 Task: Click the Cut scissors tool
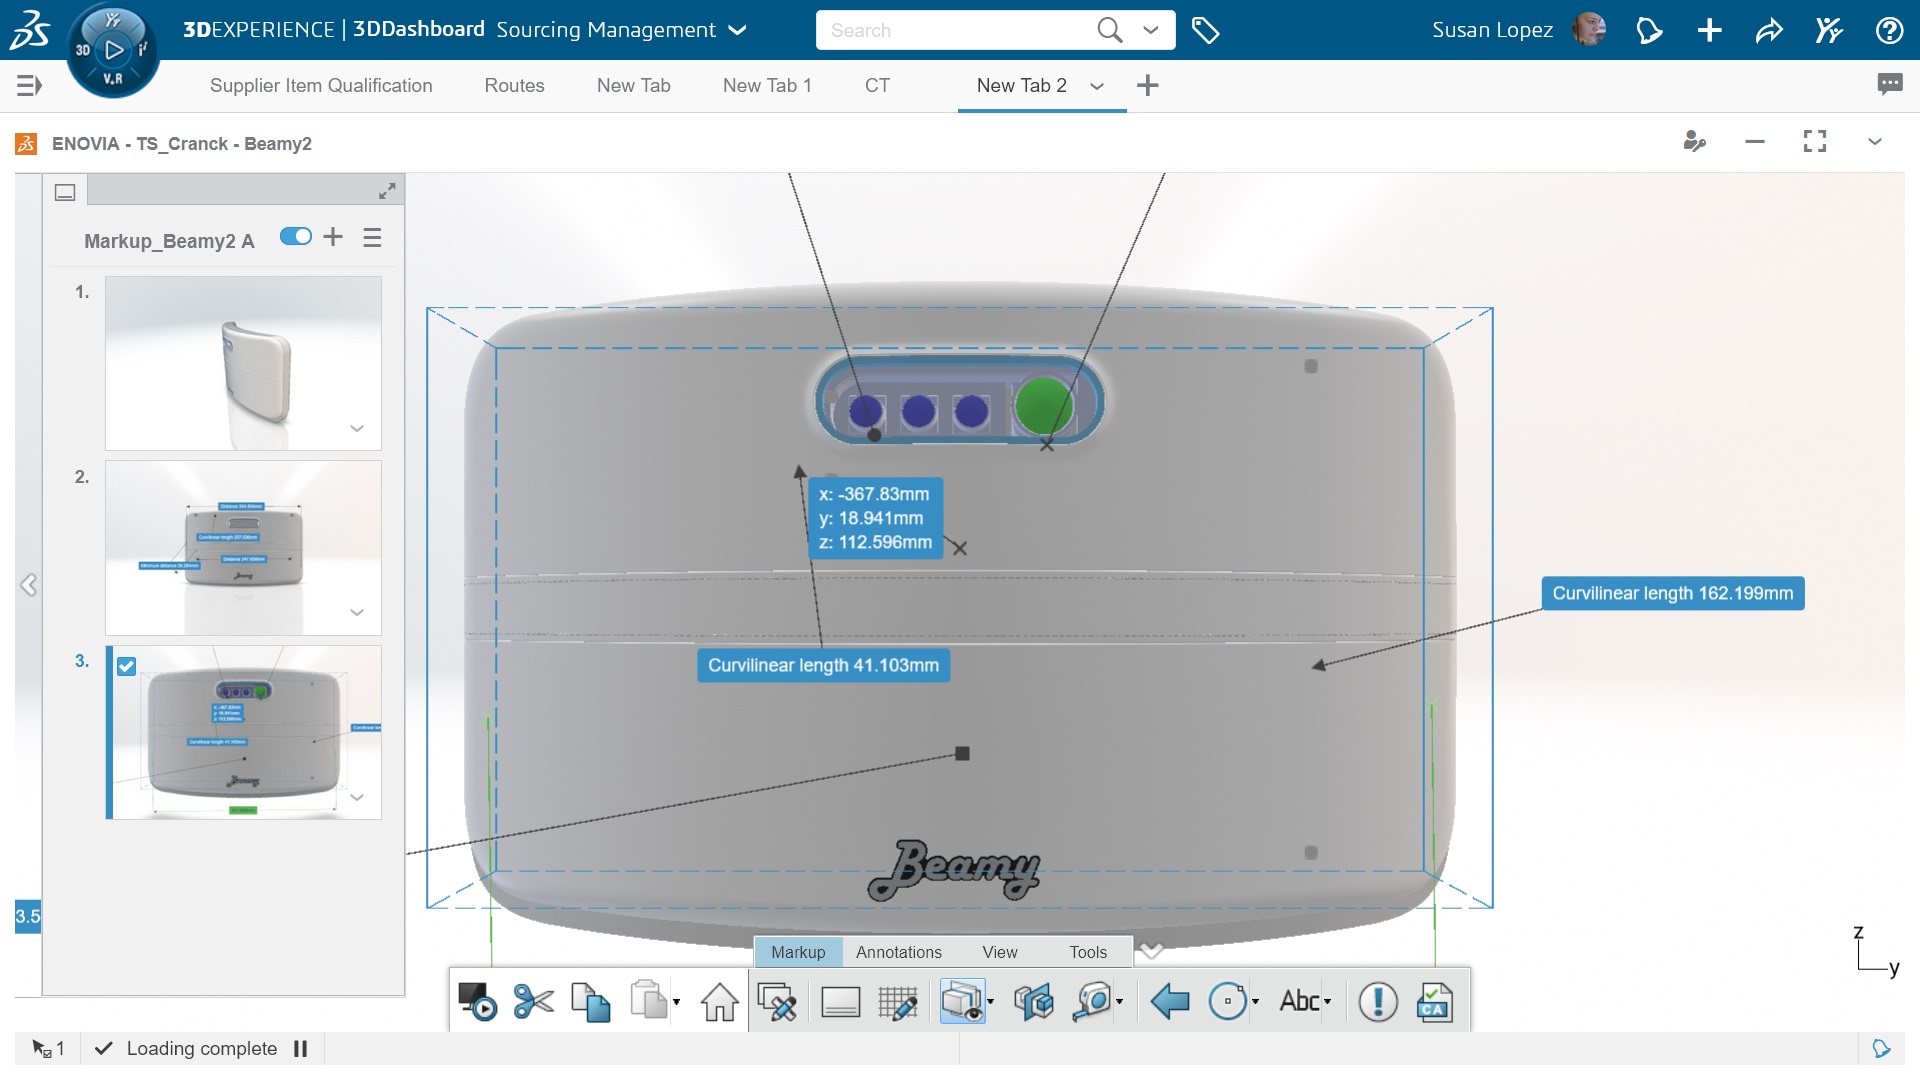point(533,1001)
